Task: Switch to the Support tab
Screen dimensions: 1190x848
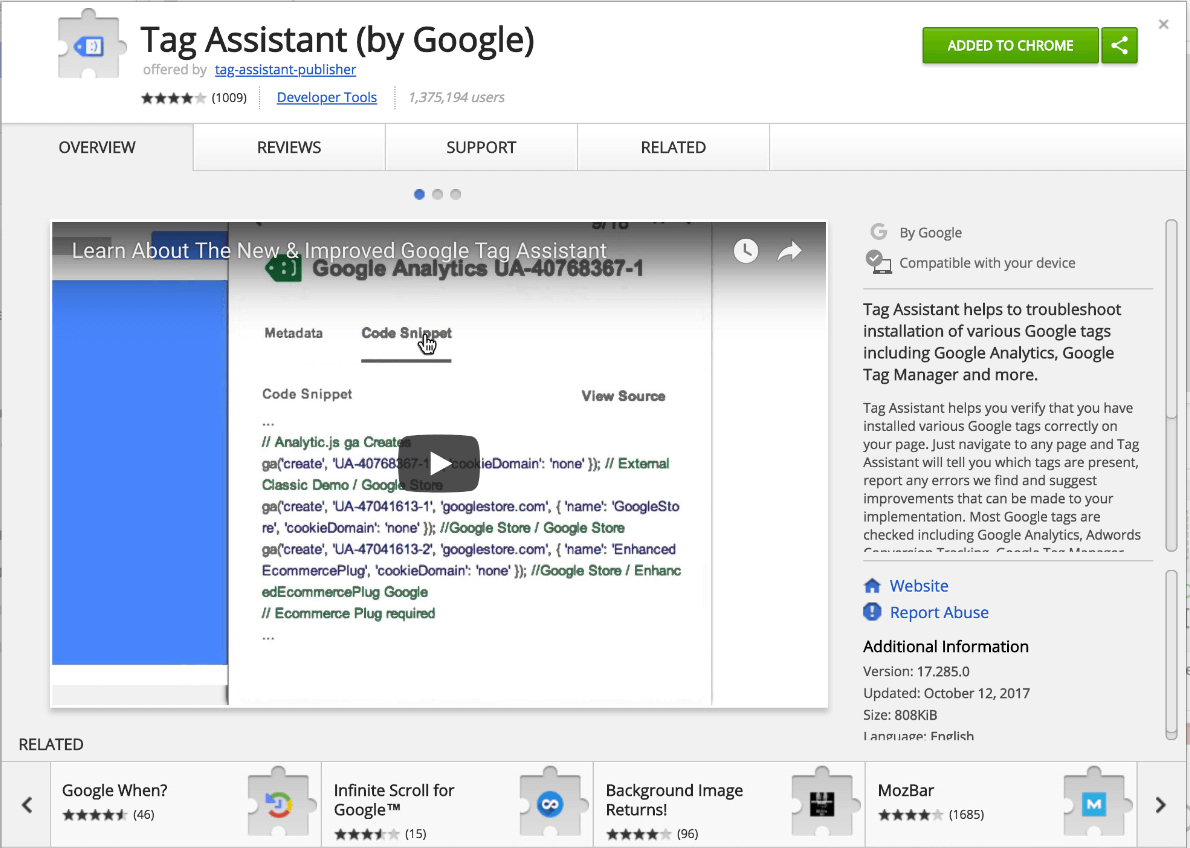Action: point(481,147)
